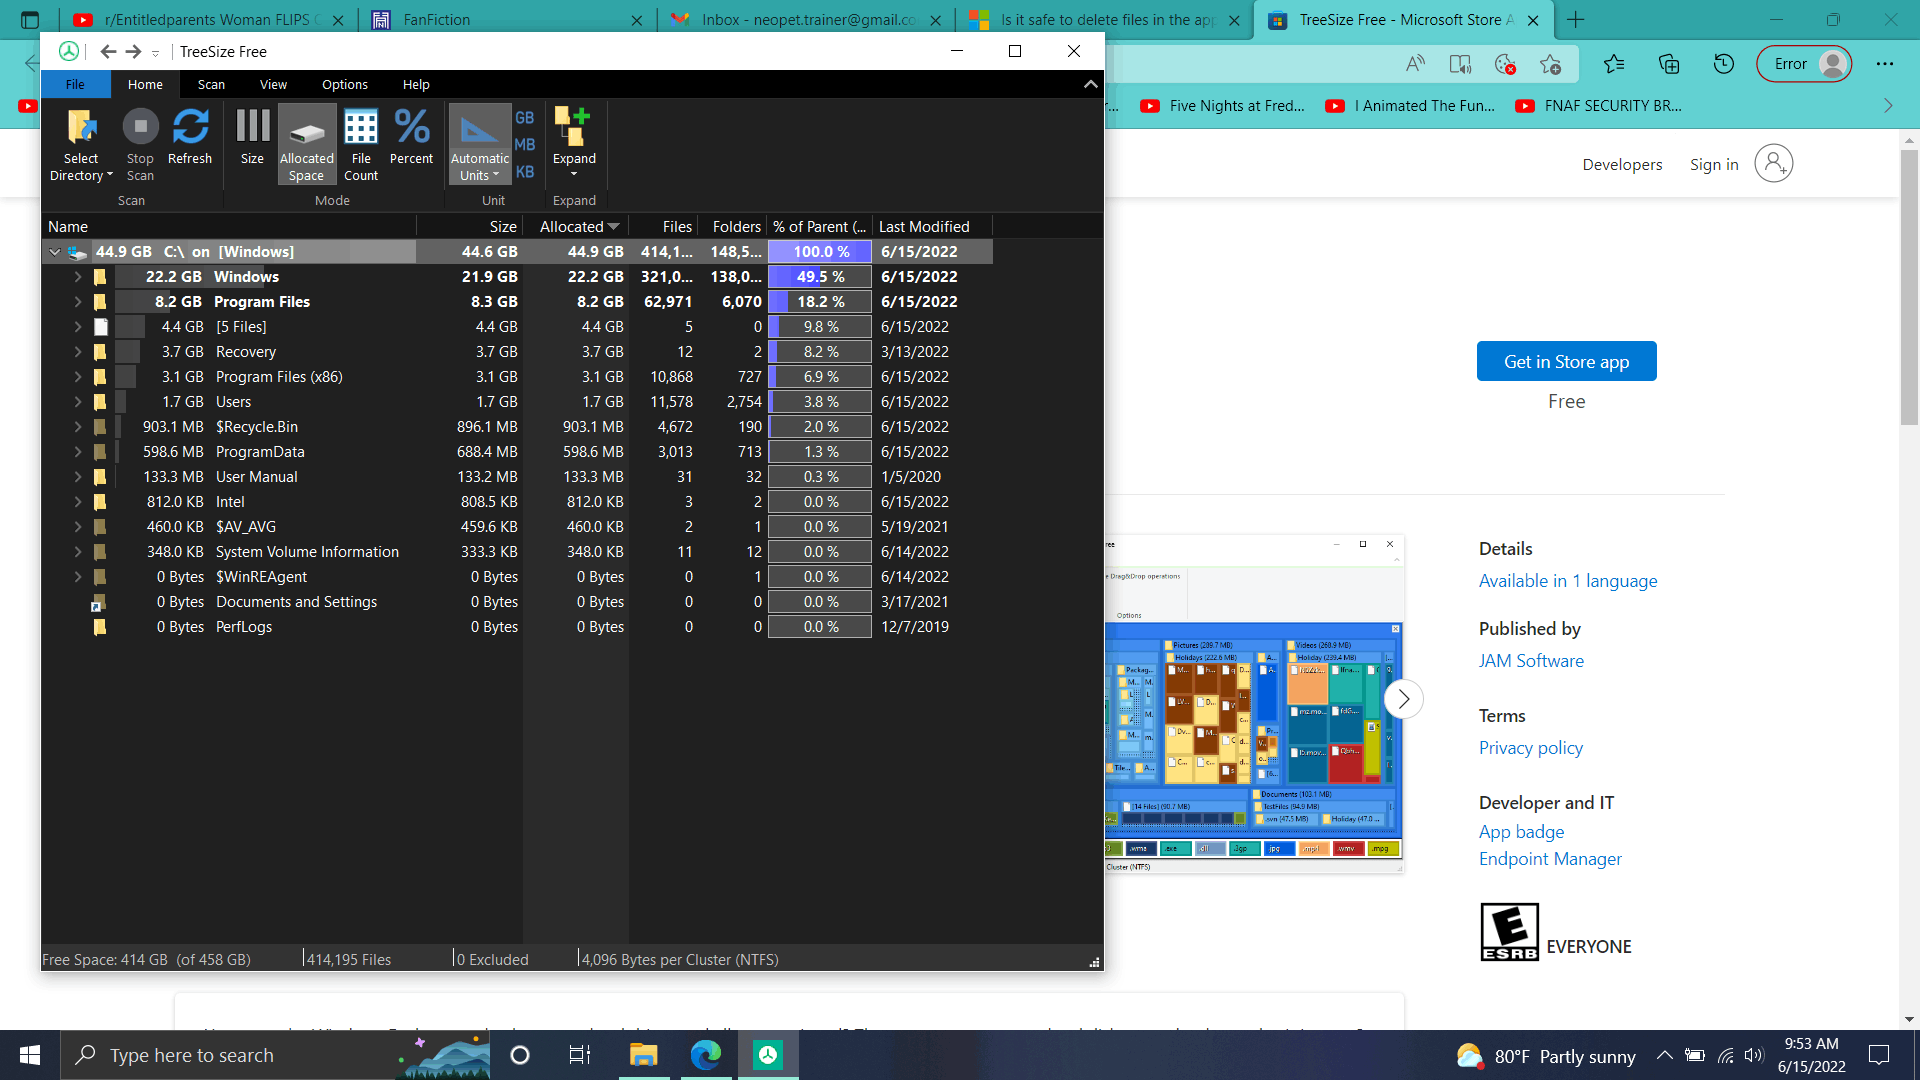Open File Explorer from the taskbar
Screen dimensions: 1920x1080
click(643, 1055)
